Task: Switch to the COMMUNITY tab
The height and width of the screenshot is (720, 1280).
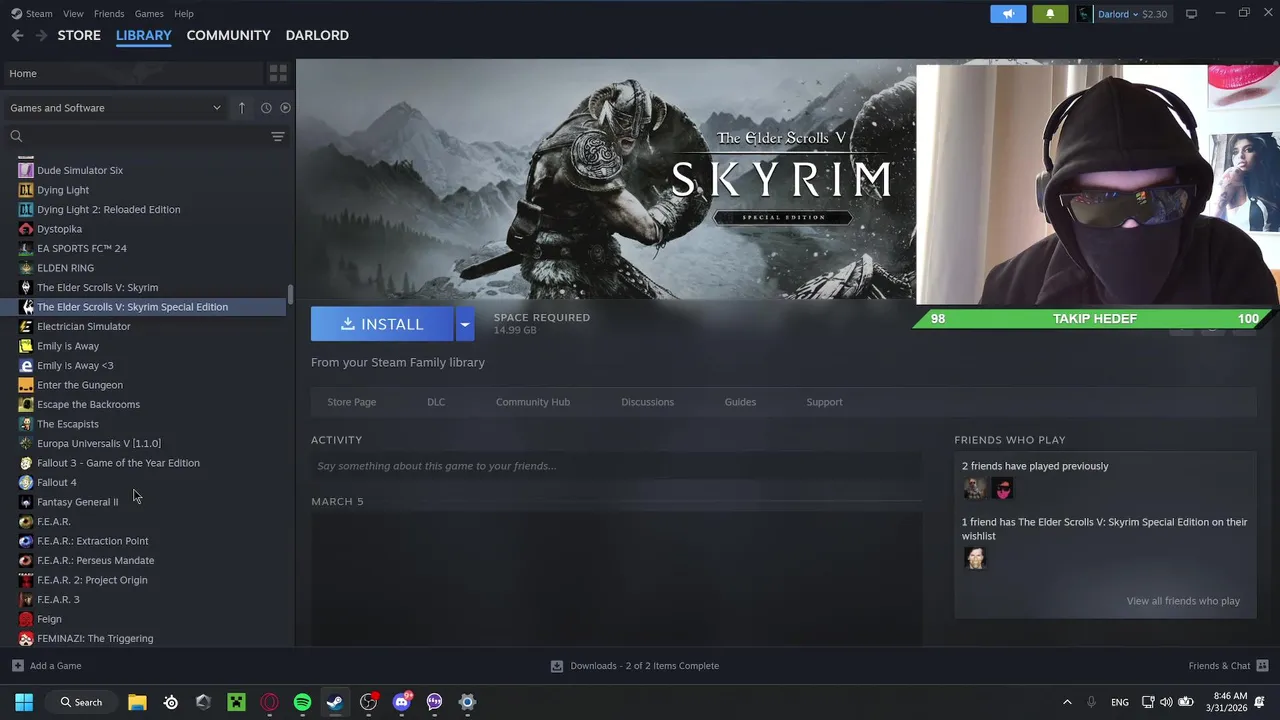Action: (x=228, y=35)
